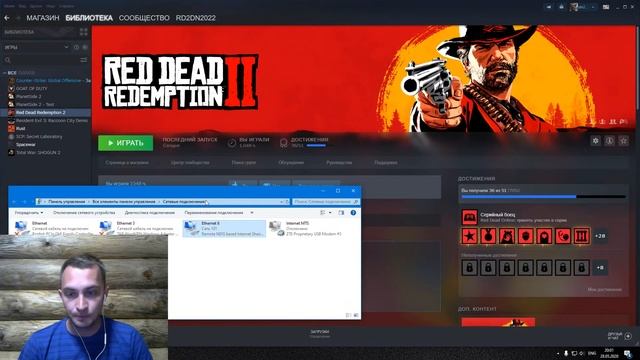Click the library search magnifier
640x360 pixels.
pos(8,60)
